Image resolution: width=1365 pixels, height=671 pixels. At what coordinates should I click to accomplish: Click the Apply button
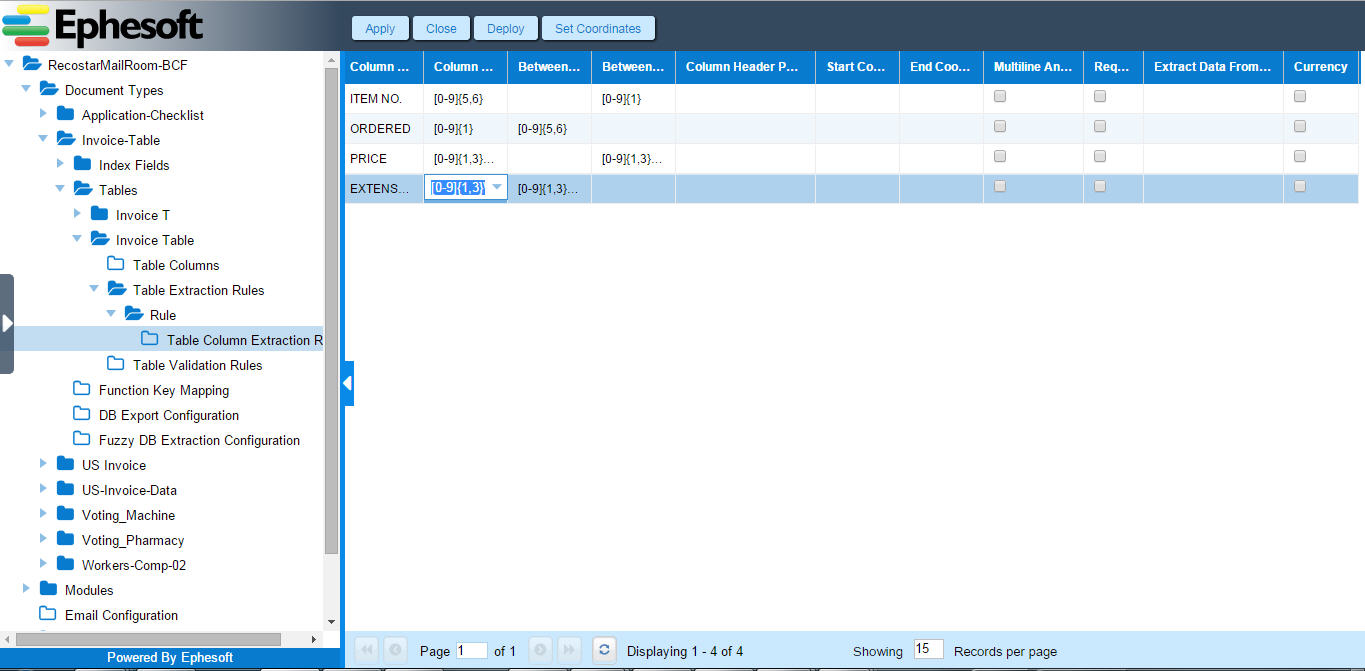(x=380, y=28)
